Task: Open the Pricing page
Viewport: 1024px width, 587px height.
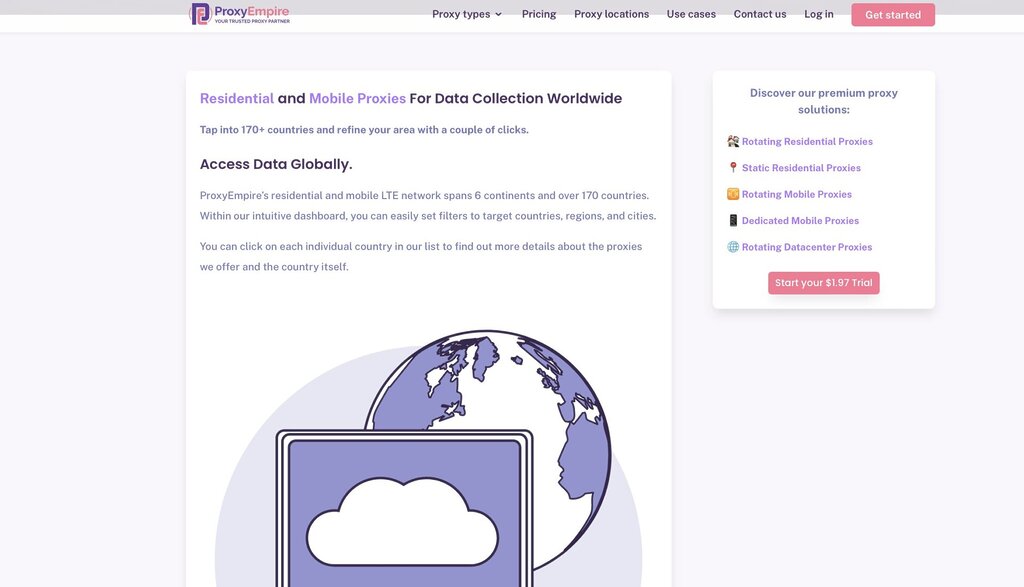Action: (x=539, y=14)
